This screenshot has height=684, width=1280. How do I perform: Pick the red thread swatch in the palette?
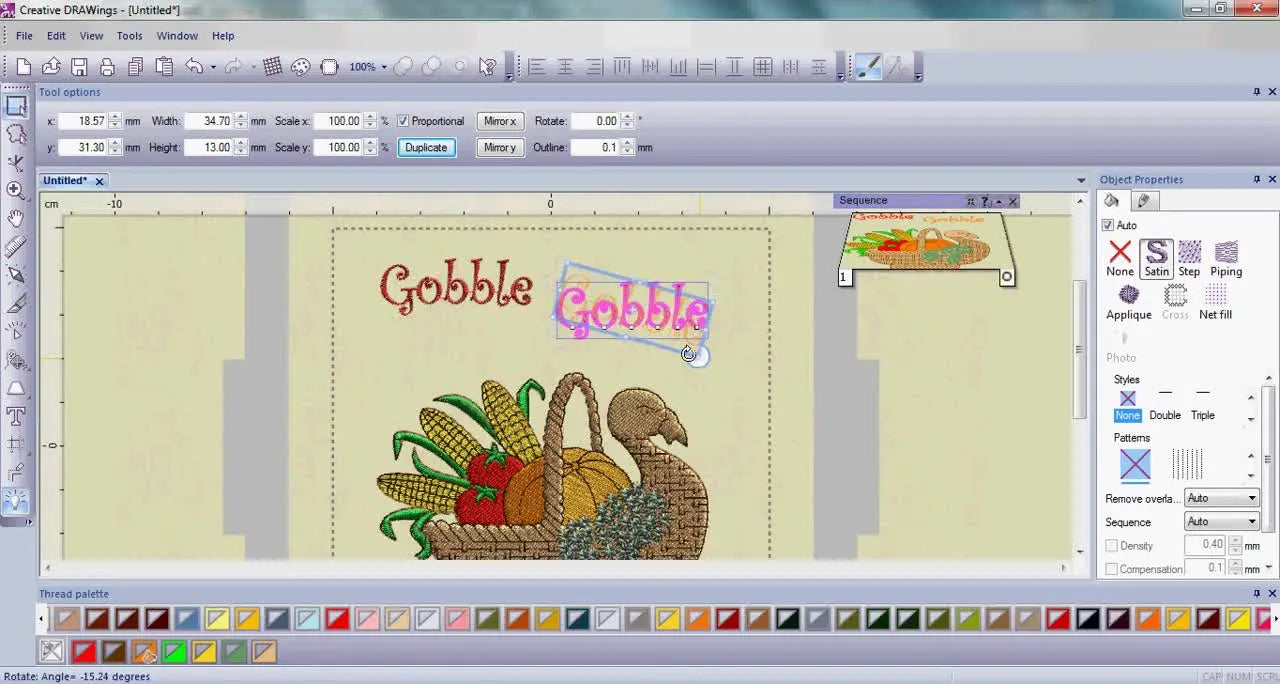(x=338, y=619)
